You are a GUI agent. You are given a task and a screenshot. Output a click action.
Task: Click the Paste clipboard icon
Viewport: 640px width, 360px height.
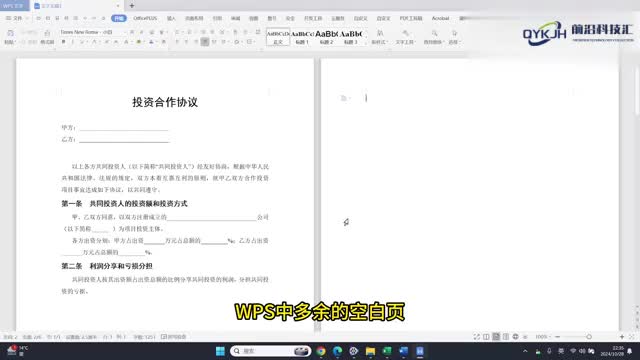[x=10, y=33]
